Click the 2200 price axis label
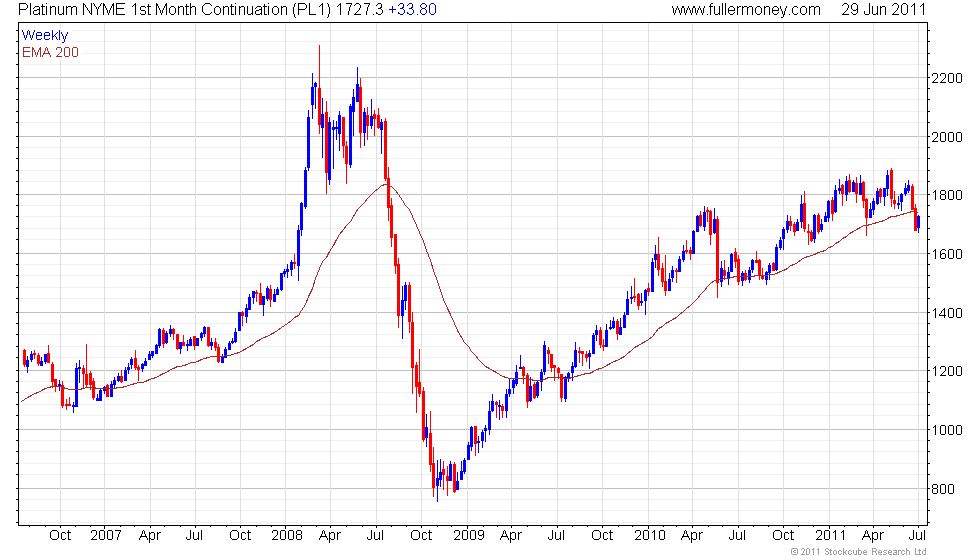The width and height of the screenshot is (980, 560). coord(947,79)
